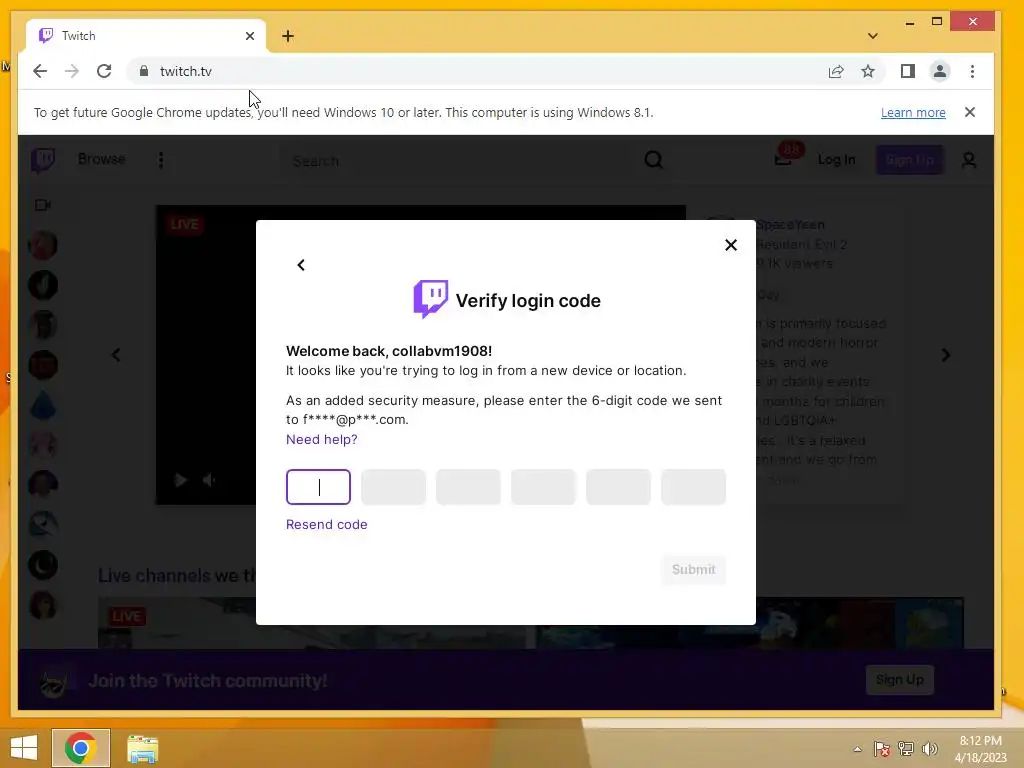Click the padlock site info icon
The width and height of the screenshot is (1024, 768).
pos(144,71)
